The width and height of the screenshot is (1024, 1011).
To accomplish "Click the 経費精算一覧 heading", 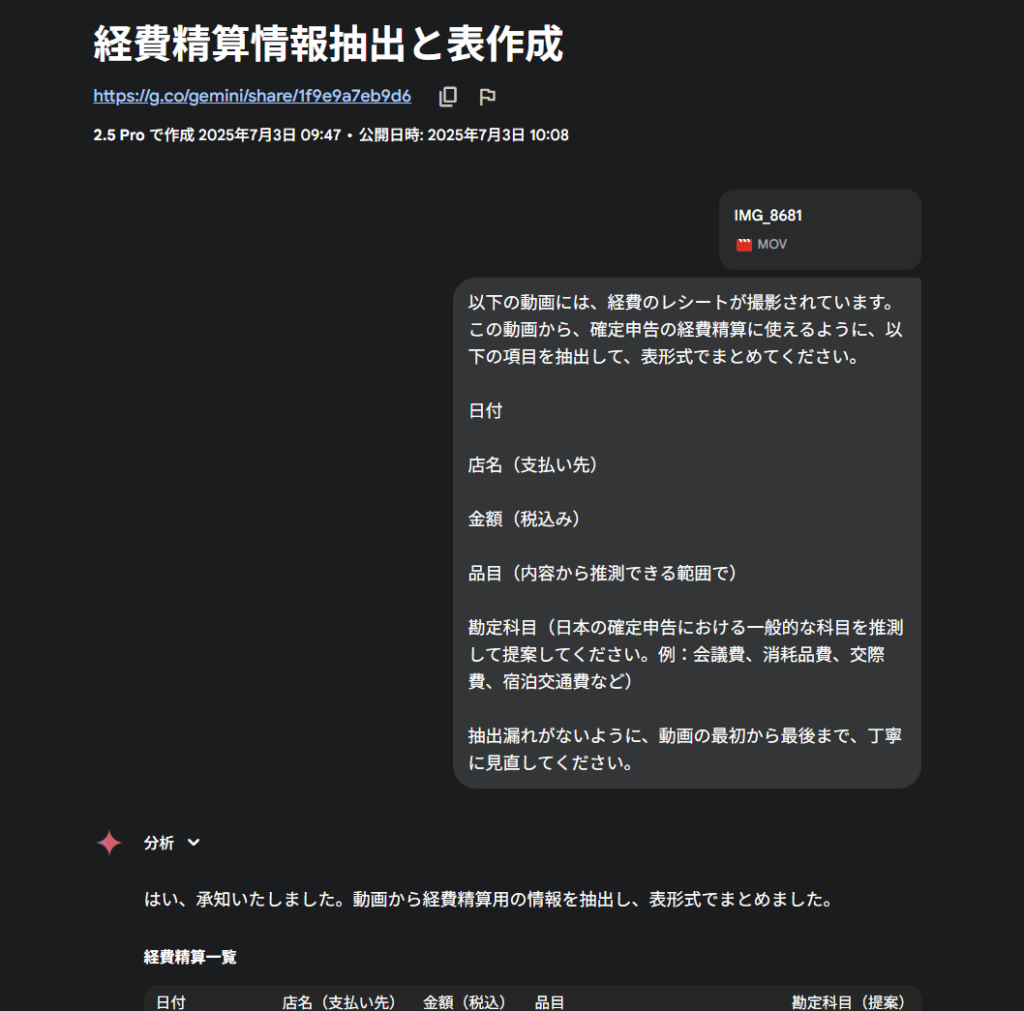I will 190,957.
